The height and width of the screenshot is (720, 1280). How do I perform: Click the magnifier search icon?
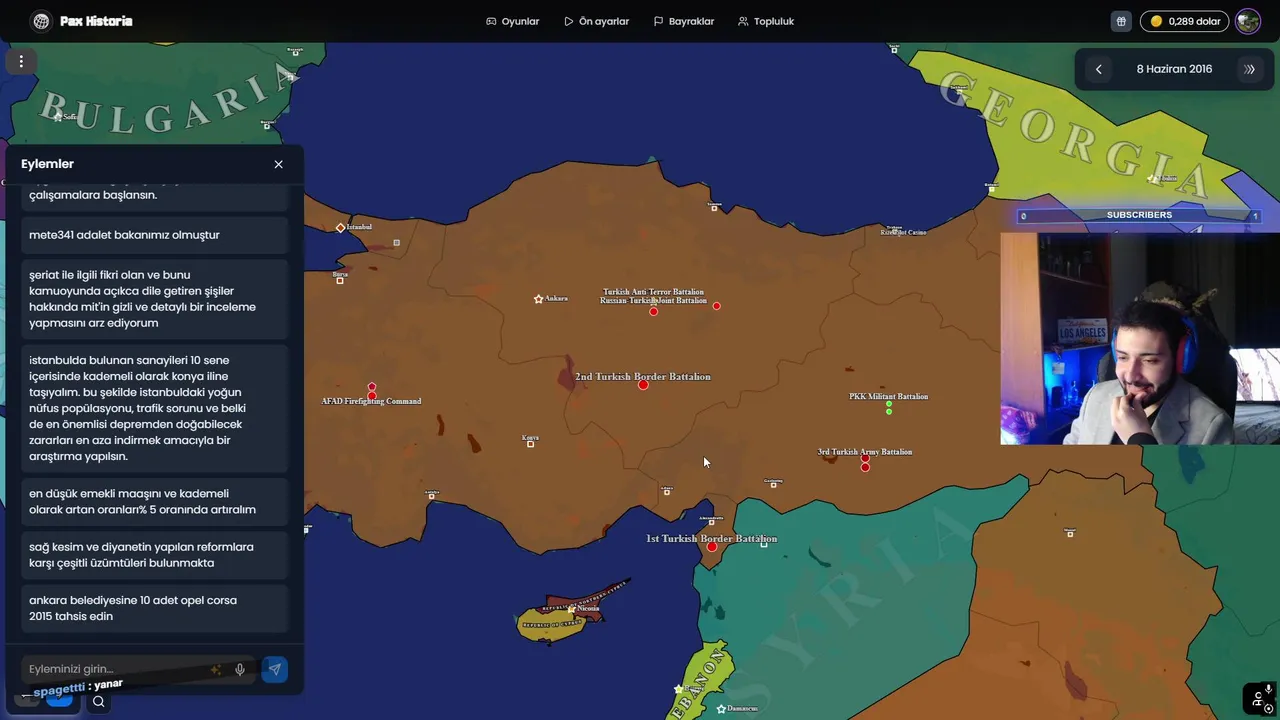click(98, 702)
